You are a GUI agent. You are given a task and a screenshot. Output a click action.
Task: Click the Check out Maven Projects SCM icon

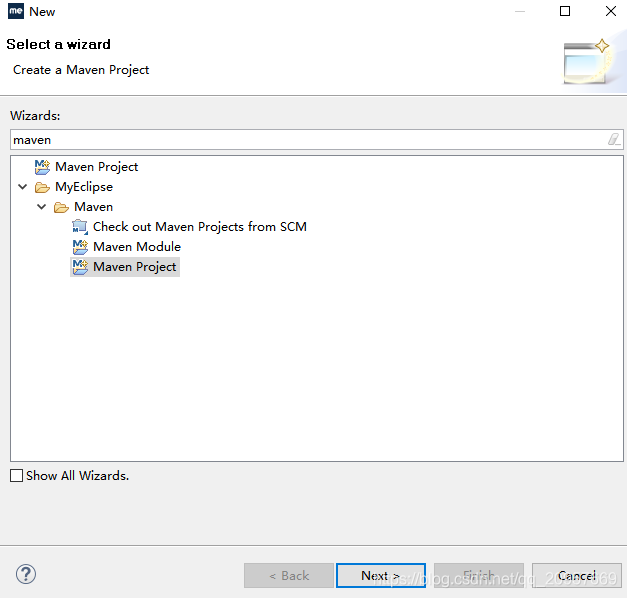[x=80, y=227]
